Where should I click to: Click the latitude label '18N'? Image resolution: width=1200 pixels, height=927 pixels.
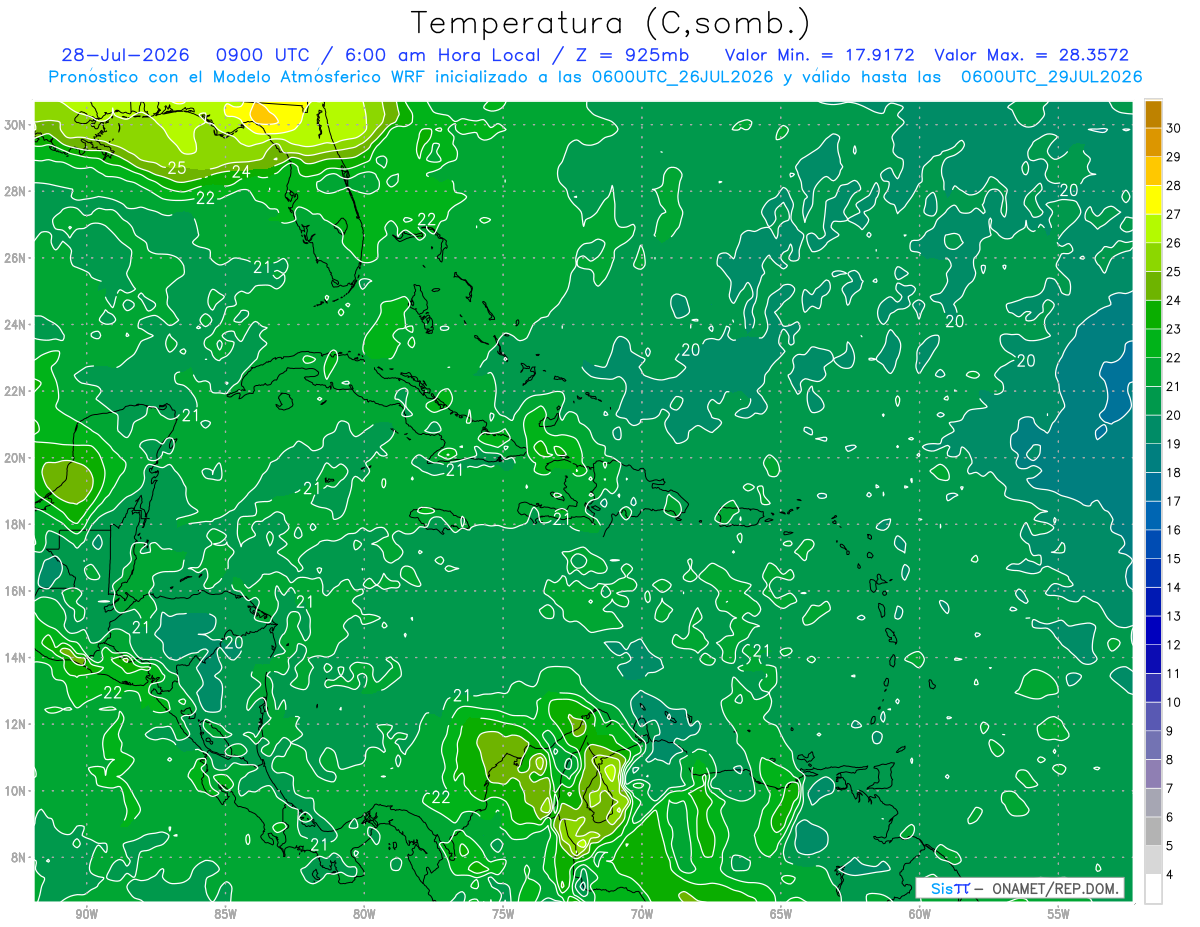point(15,524)
